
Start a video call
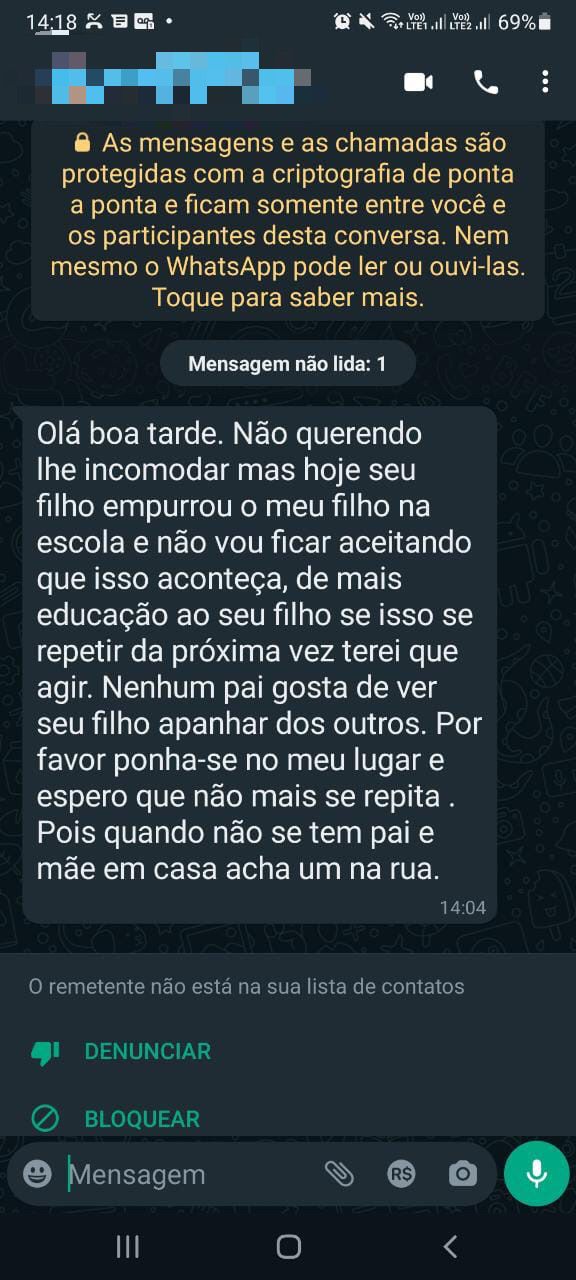point(418,82)
